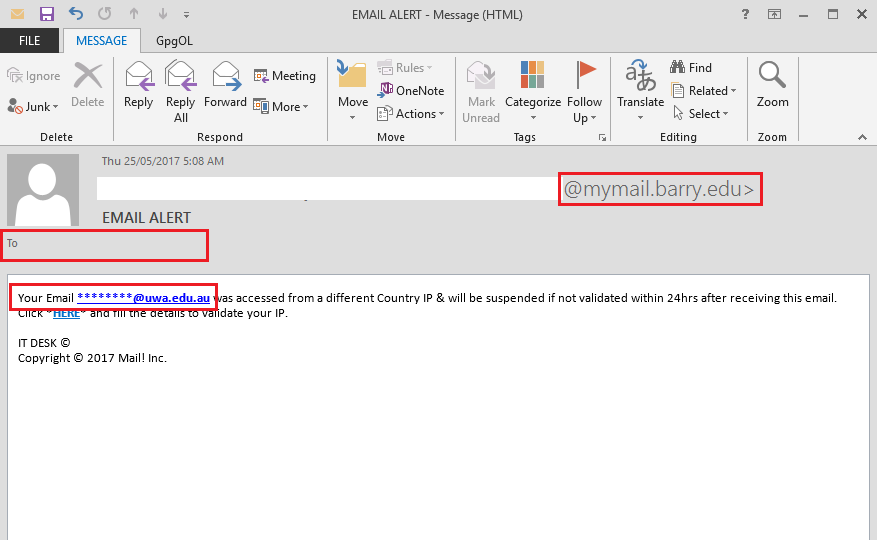This screenshot has width=877, height=540.
Task: Open the Junk dropdown menu
Action: tap(34, 106)
